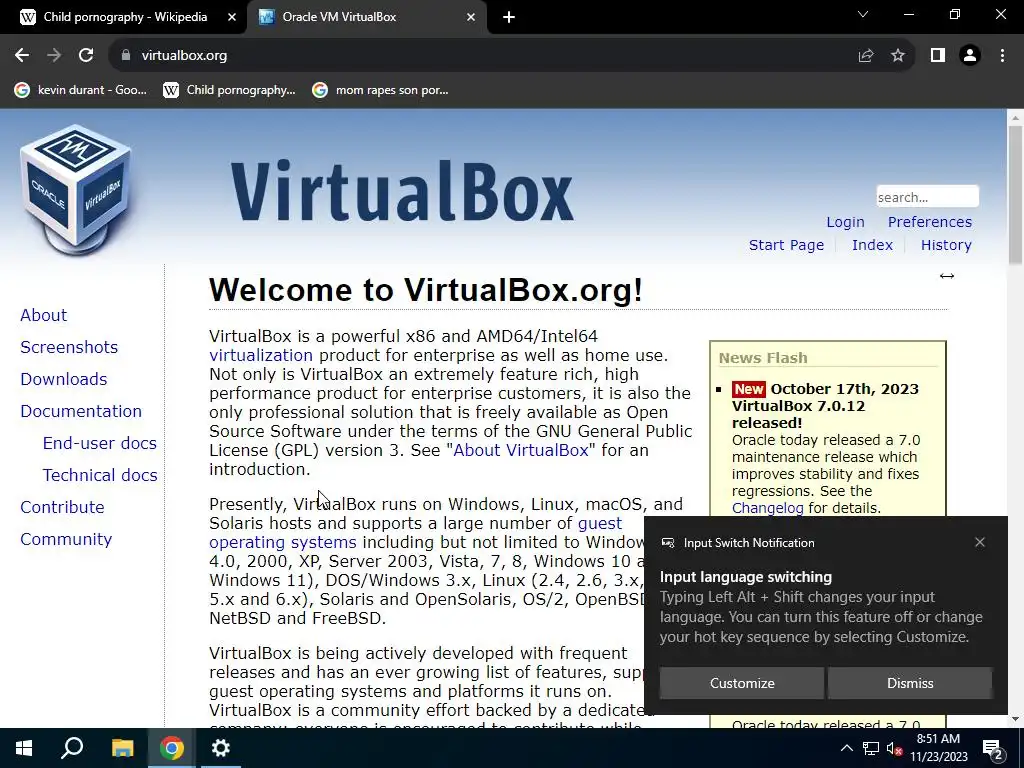Close the Input Switch Notification with X

[x=980, y=542]
